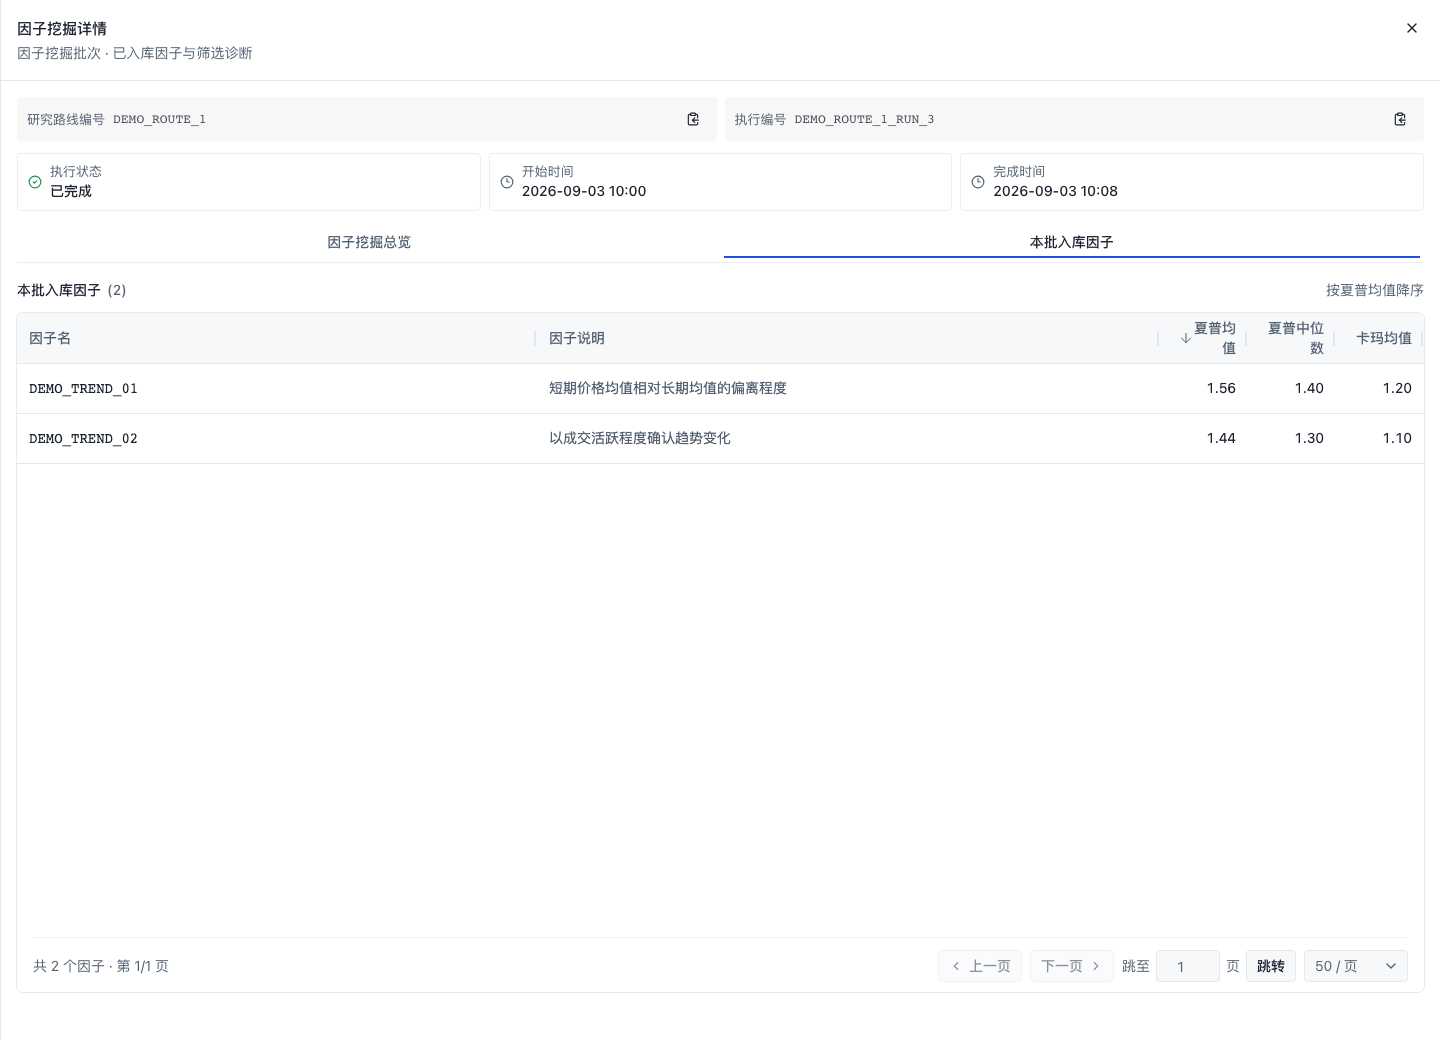
Task: Click Sharpe mean value 1.56
Action: tap(1221, 388)
